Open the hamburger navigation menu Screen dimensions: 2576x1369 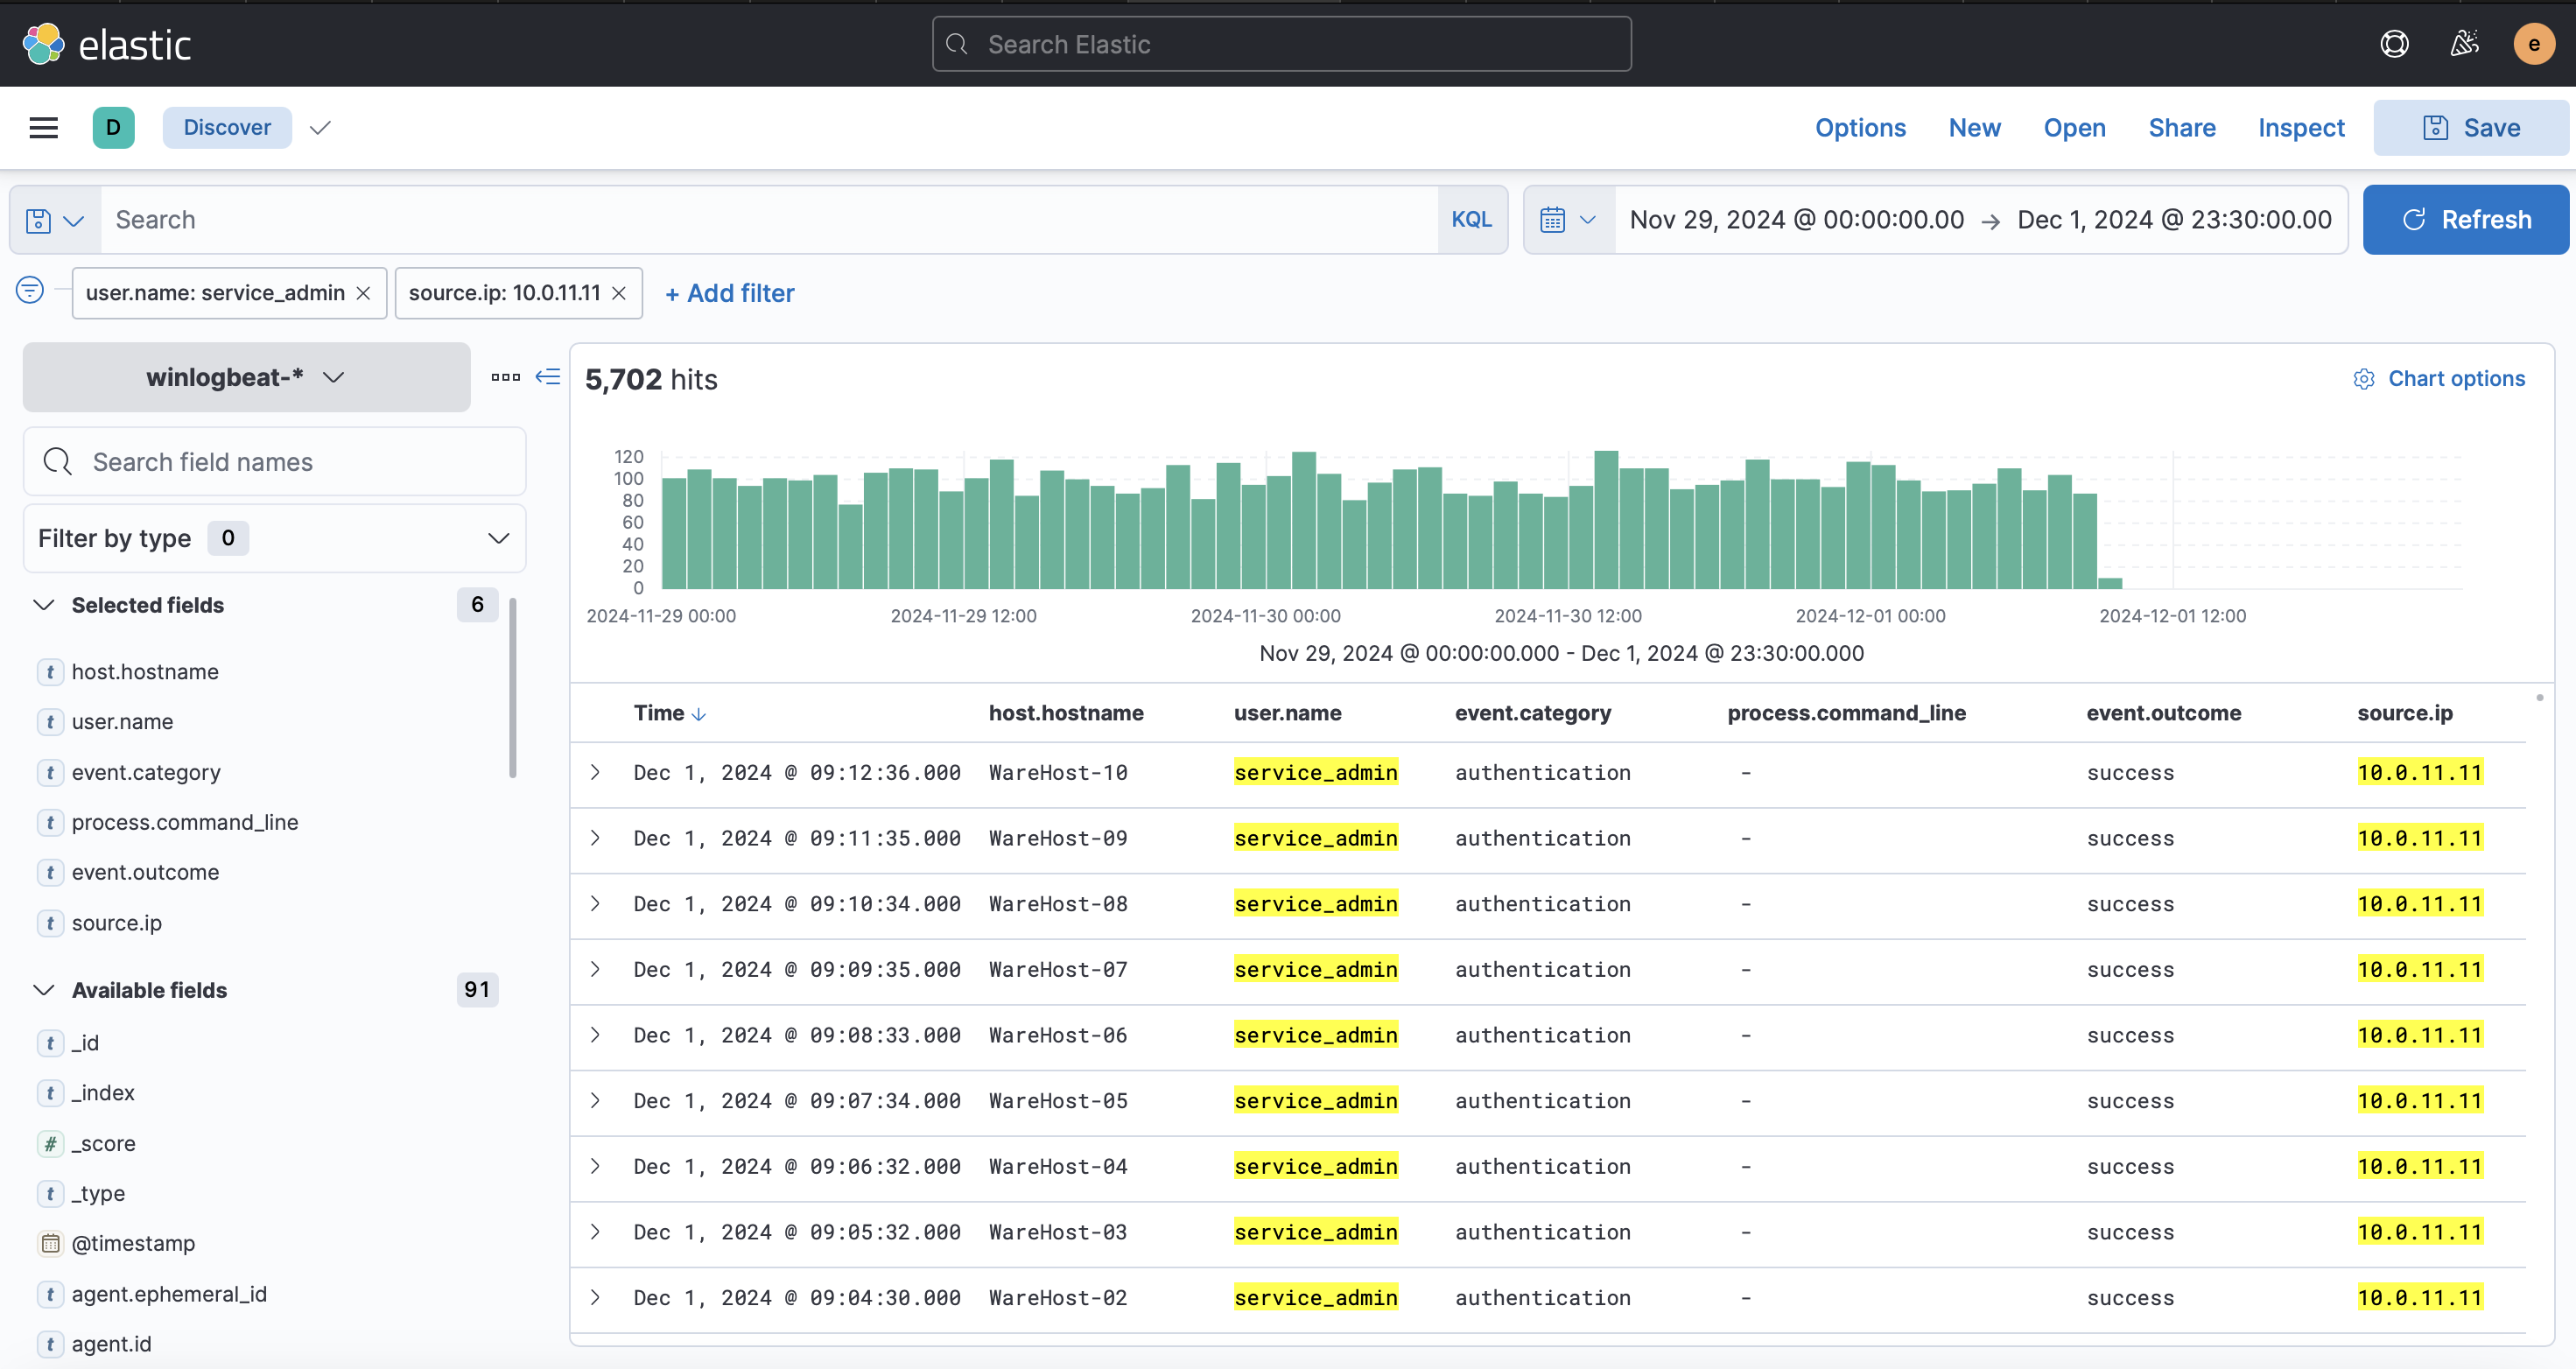pos(44,128)
